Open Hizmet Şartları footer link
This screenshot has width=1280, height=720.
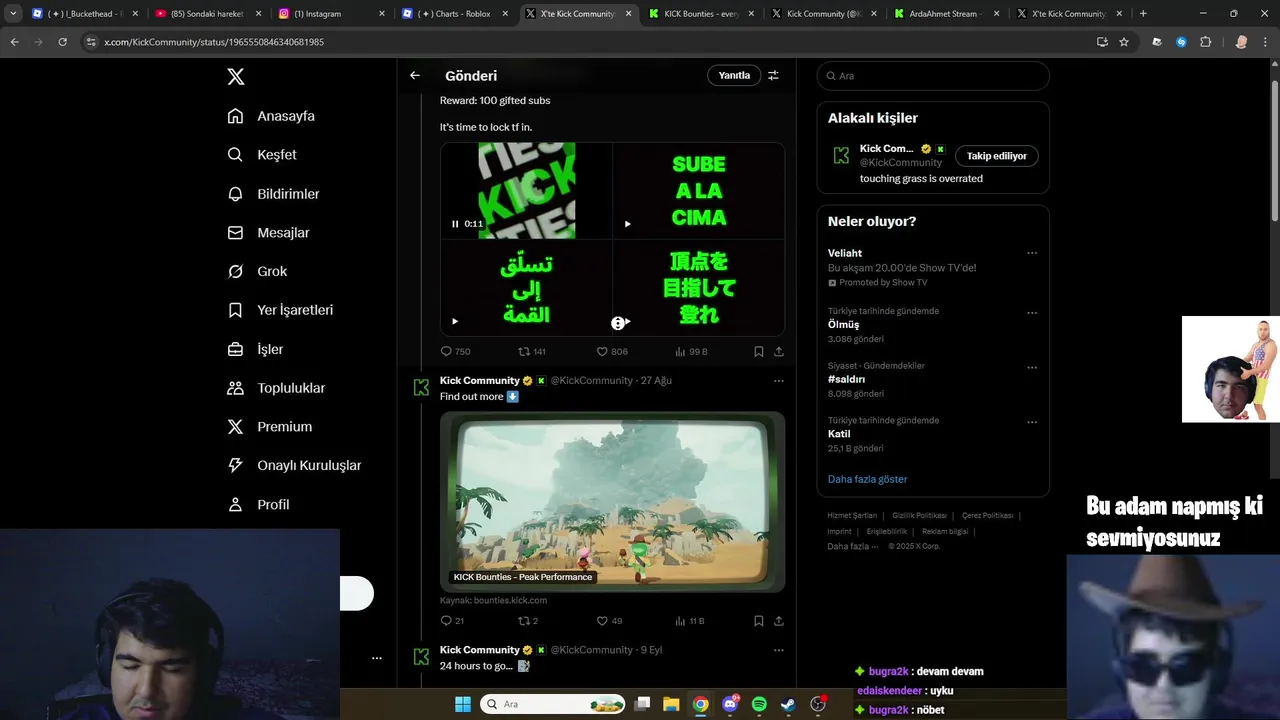pyautogui.click(x=852, y=516)
